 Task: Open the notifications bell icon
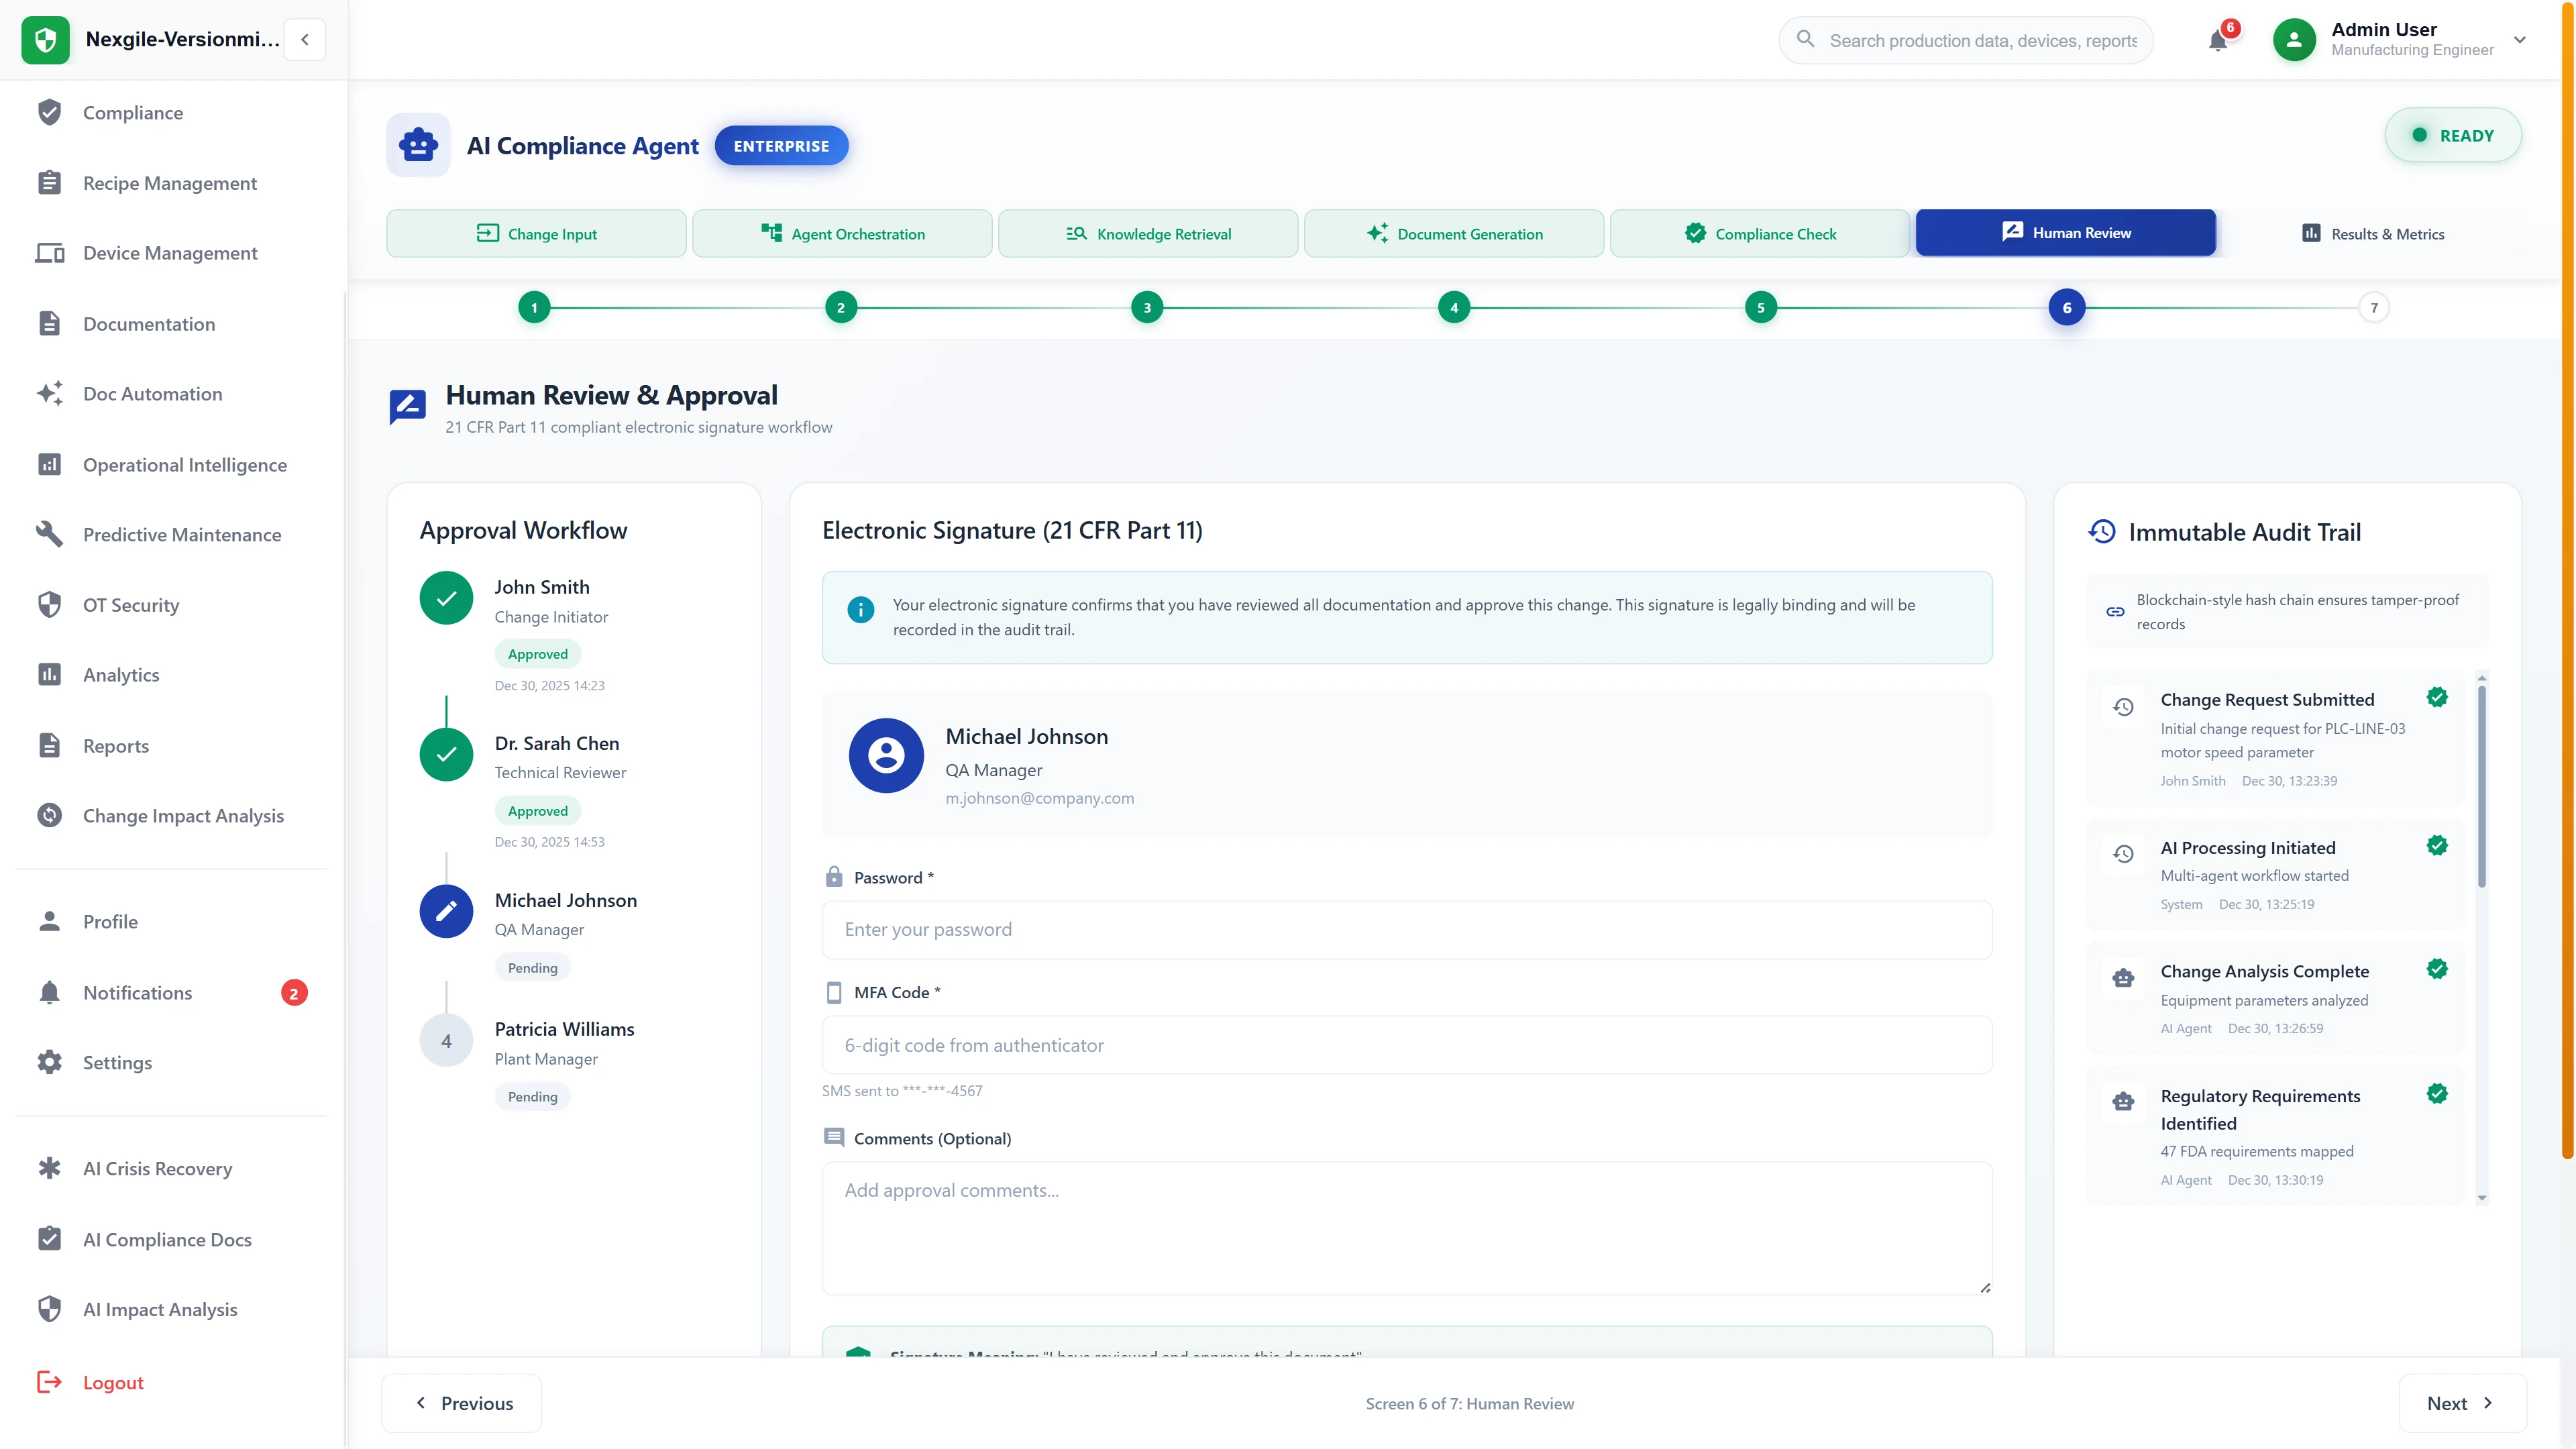point(2220,40)
